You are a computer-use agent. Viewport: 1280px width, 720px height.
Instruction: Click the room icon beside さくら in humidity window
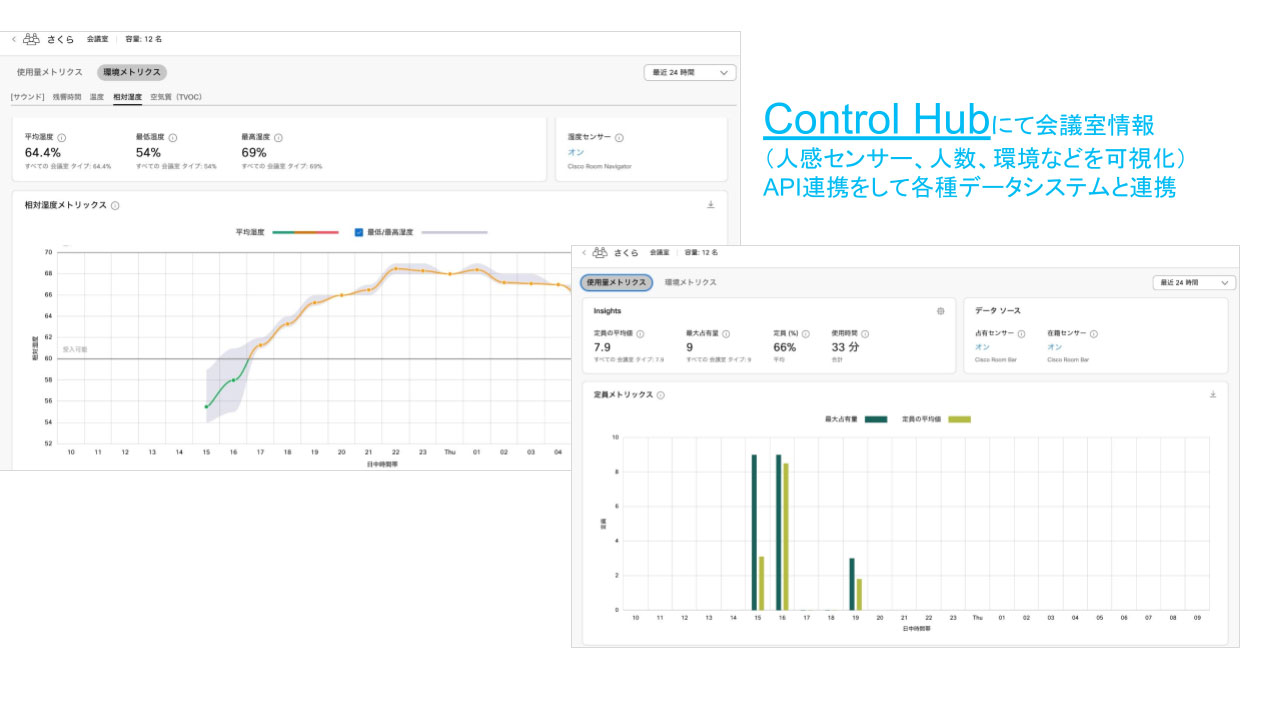pos(31,39)
